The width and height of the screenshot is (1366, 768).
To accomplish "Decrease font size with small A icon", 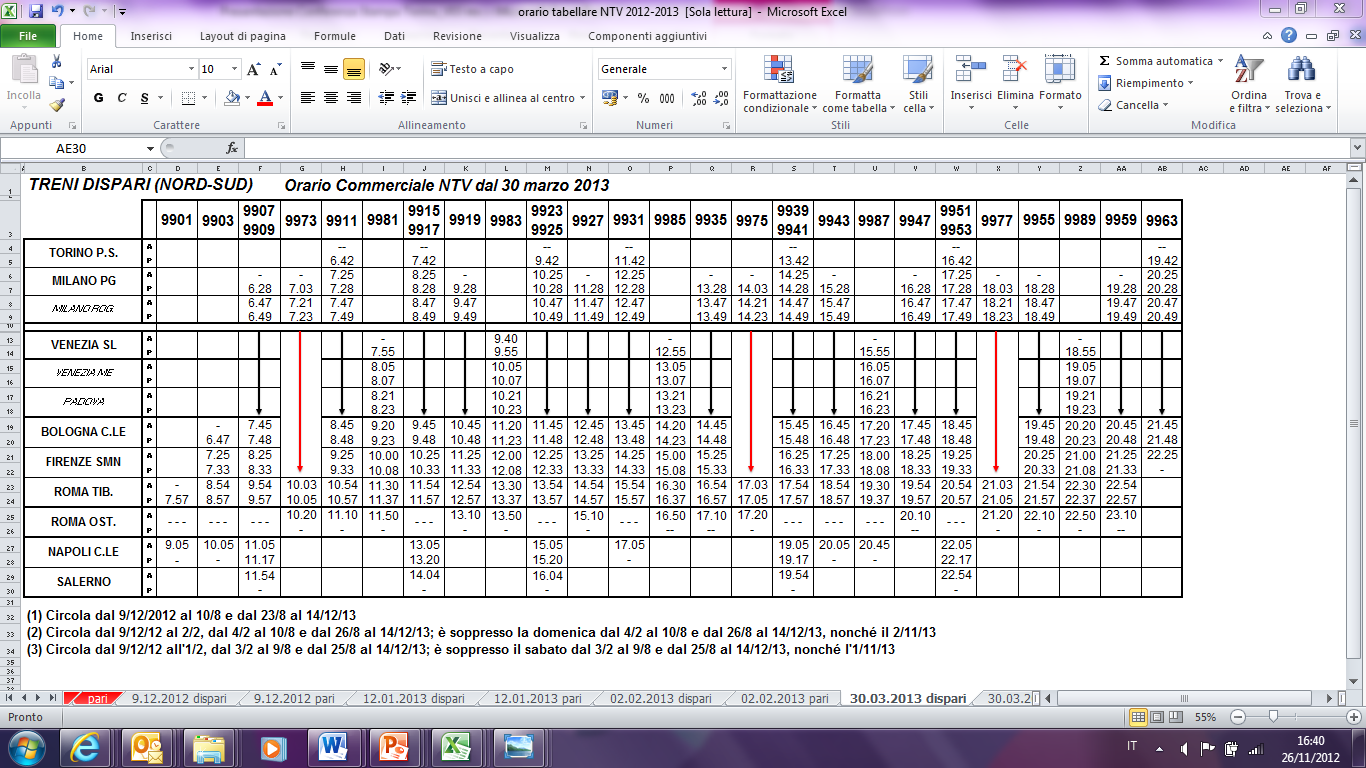I will pyautogui.click(x=275, y=69).
